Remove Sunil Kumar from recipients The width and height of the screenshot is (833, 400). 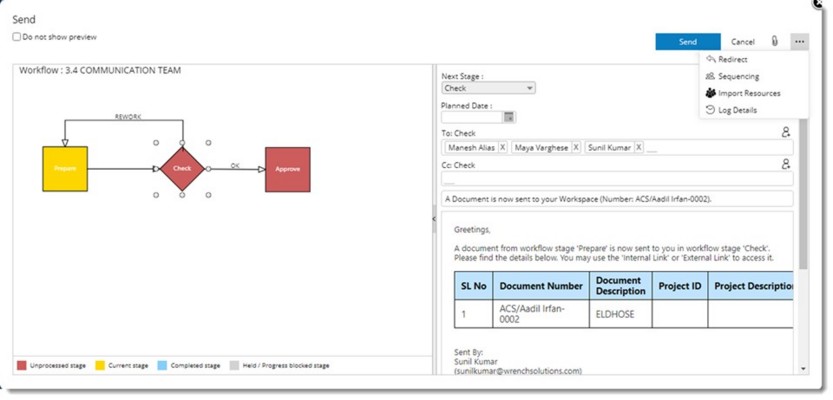pyautogui.click(x=638, y=147)
